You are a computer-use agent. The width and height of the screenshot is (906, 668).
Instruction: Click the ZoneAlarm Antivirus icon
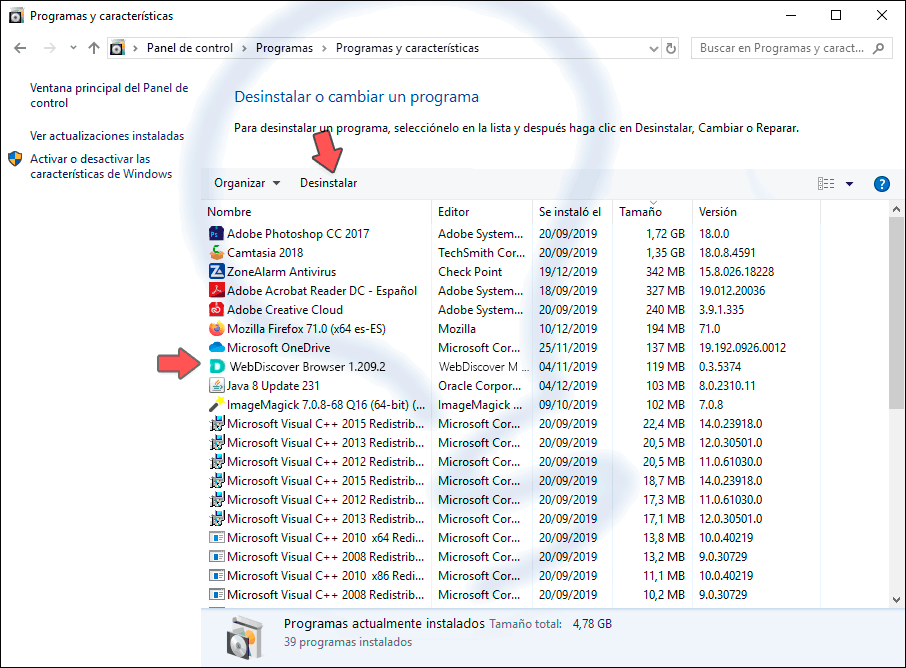[x=216, y=272]
